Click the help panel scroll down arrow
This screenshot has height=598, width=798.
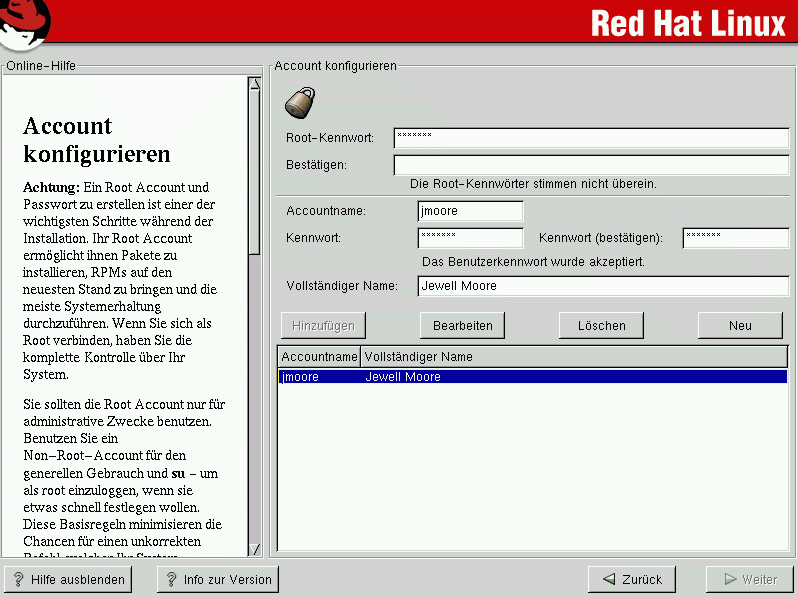pos(254,549)
